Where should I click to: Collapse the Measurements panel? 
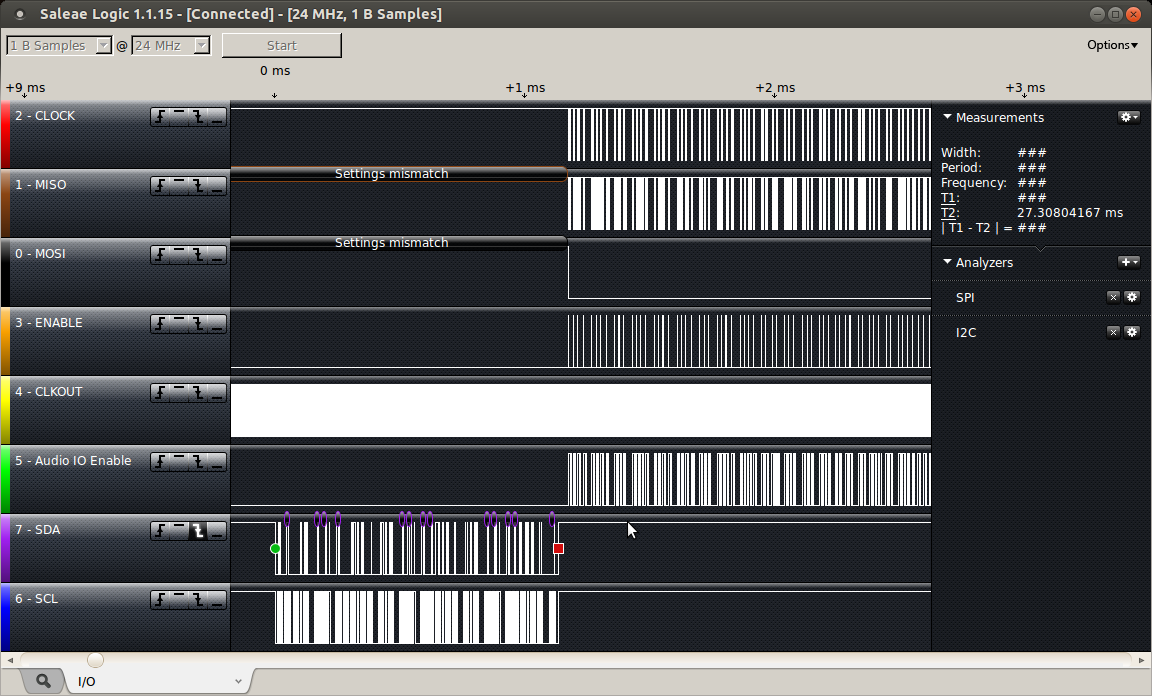947,117
